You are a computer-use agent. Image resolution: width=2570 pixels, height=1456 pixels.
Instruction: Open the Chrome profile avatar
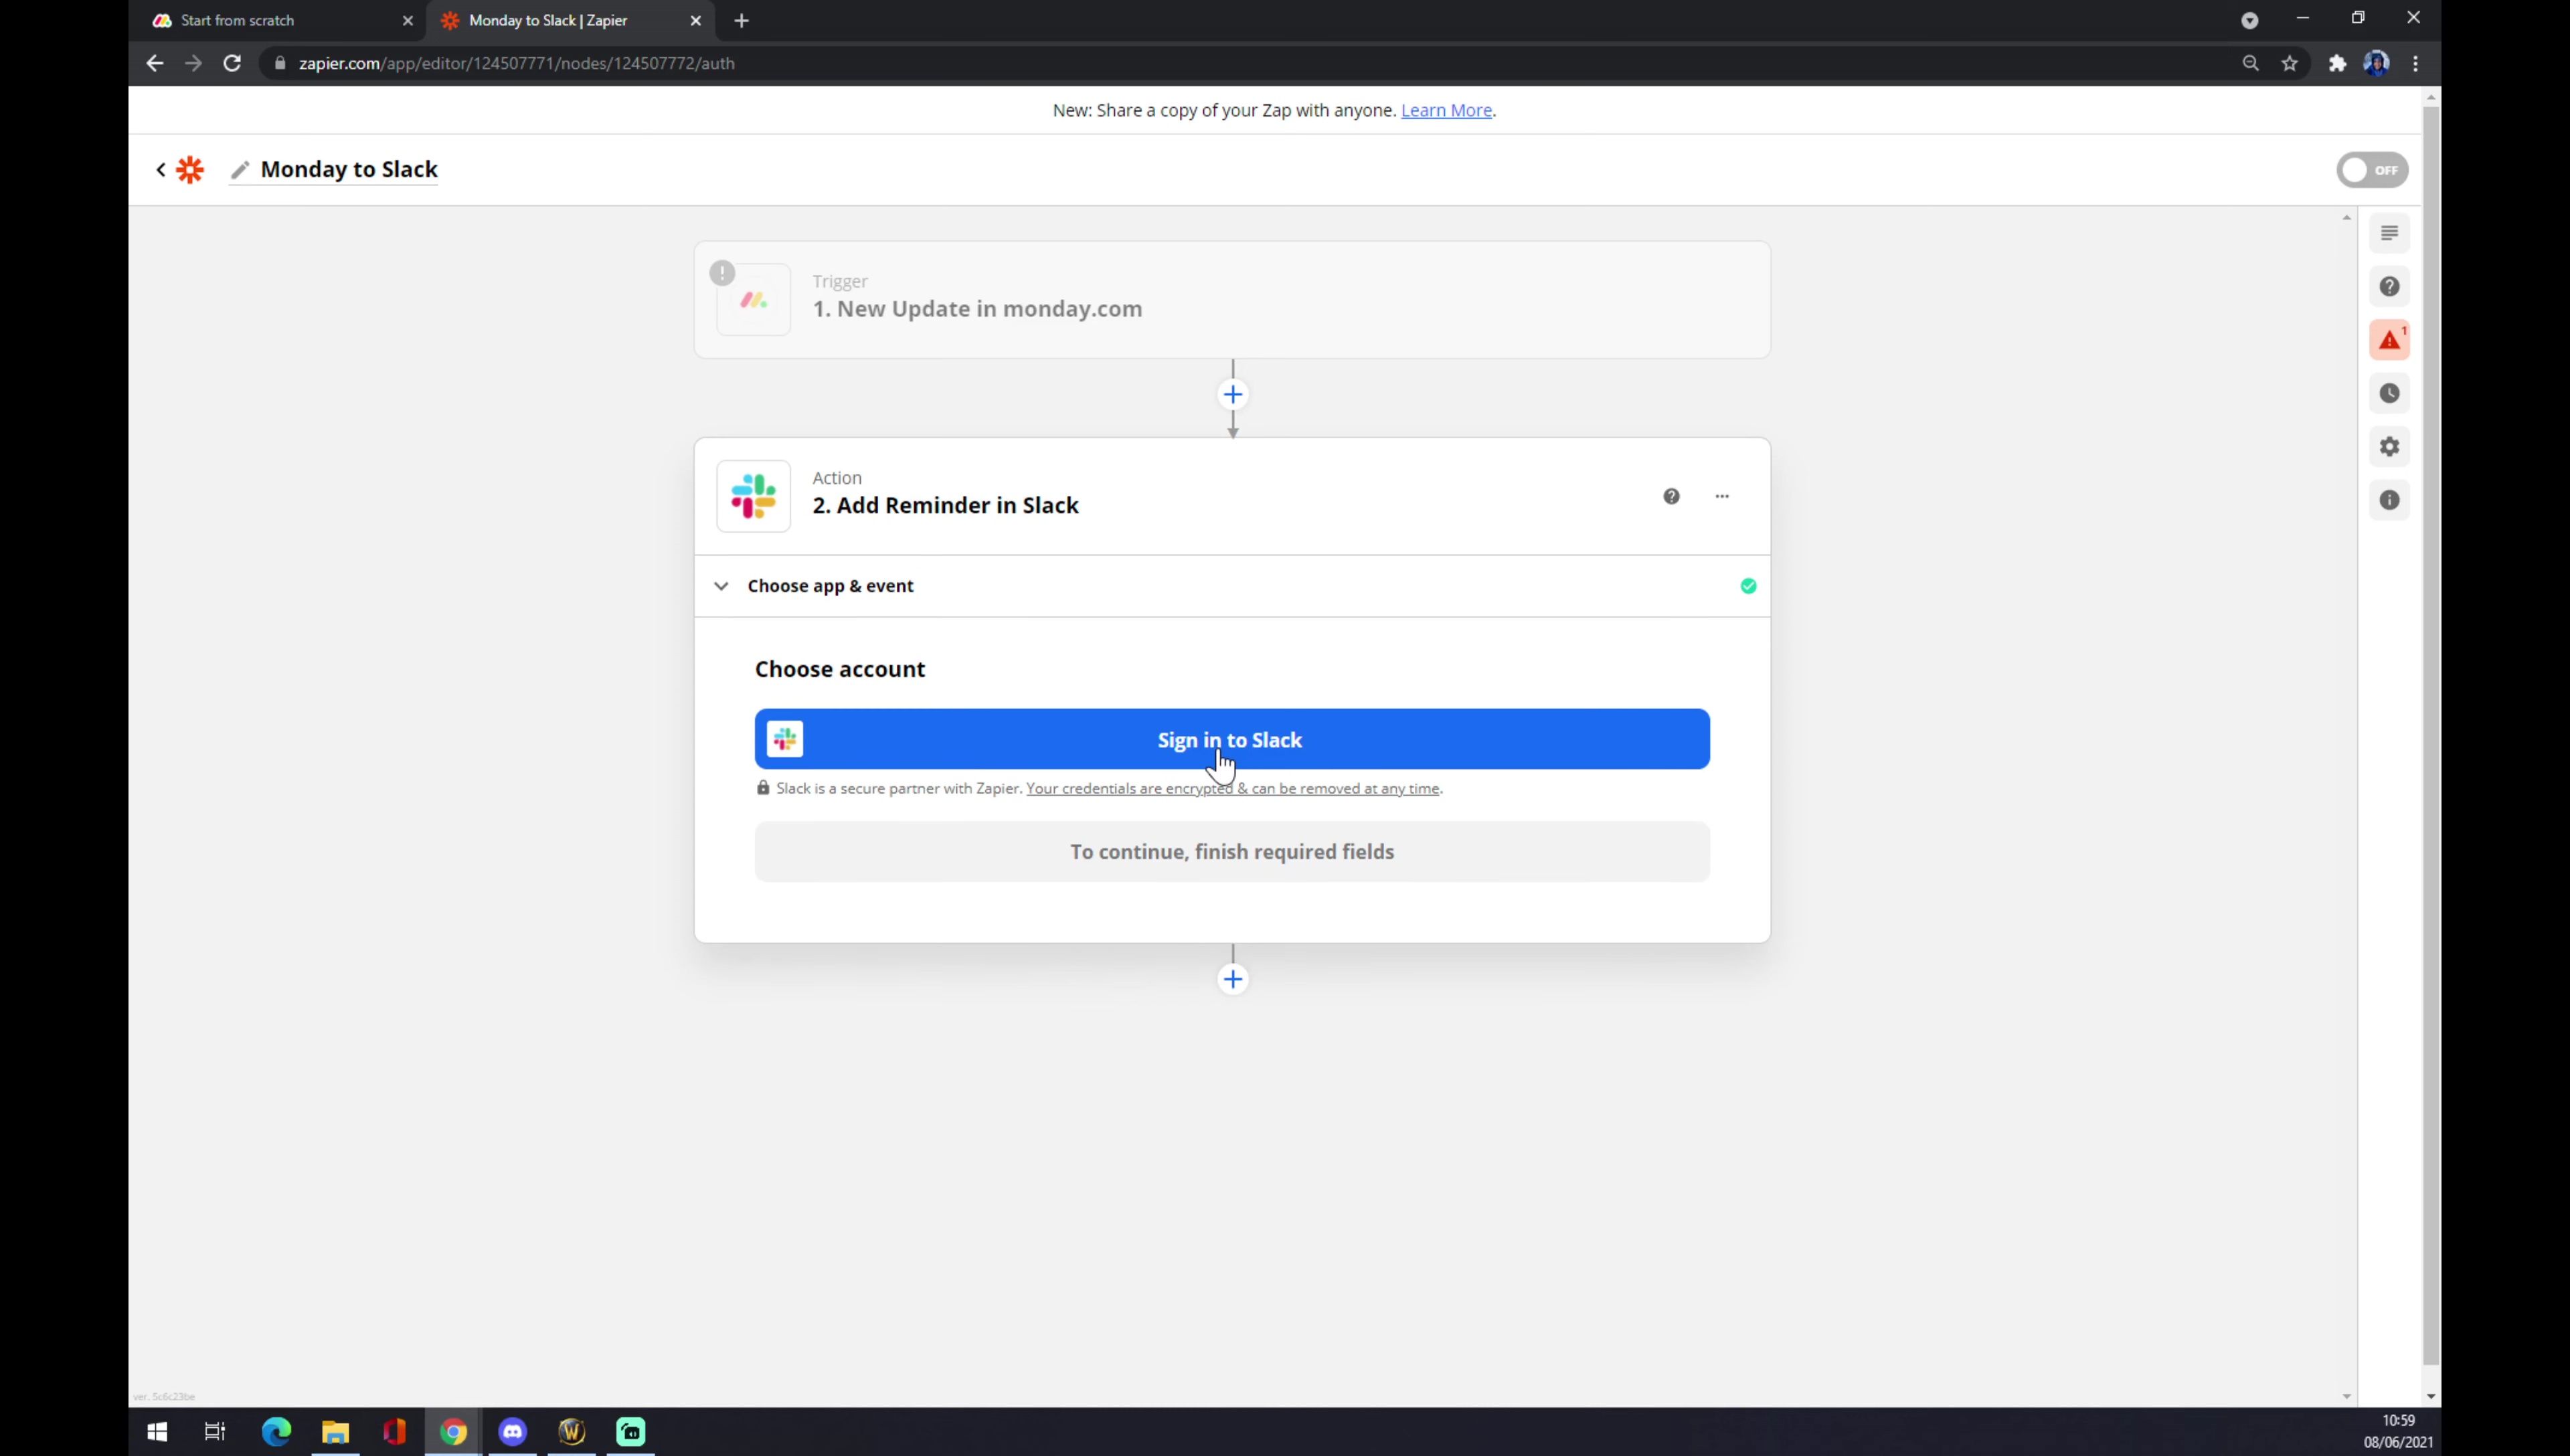pos(2376,63)
